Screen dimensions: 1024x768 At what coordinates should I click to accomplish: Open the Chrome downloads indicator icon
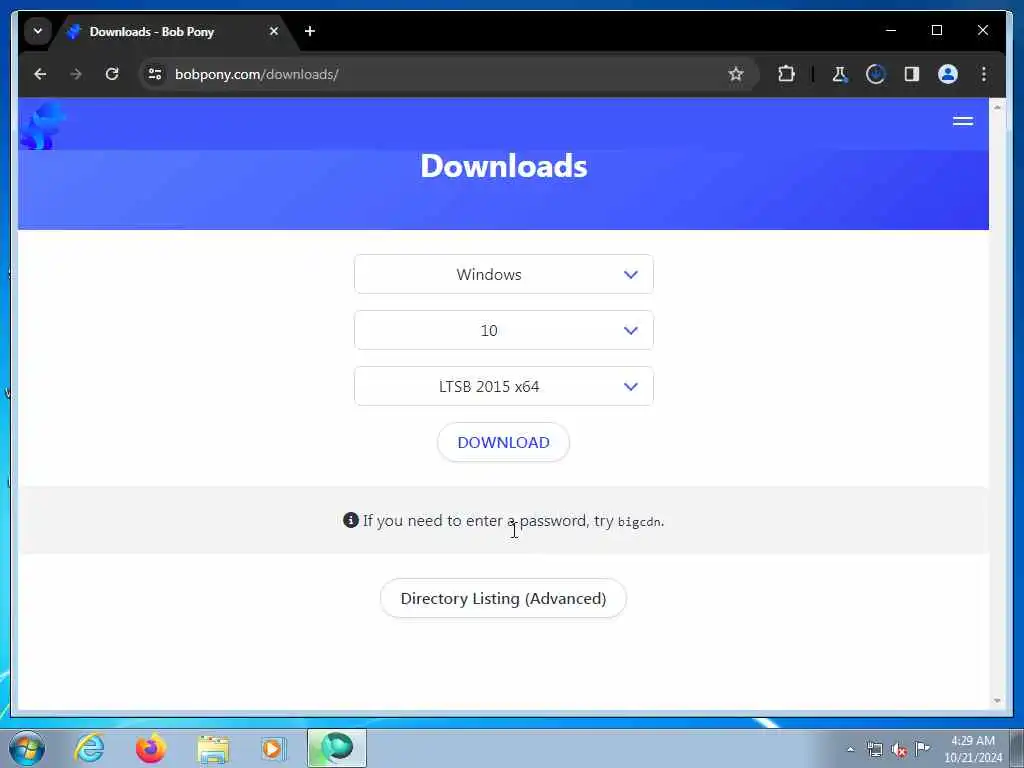876,74
